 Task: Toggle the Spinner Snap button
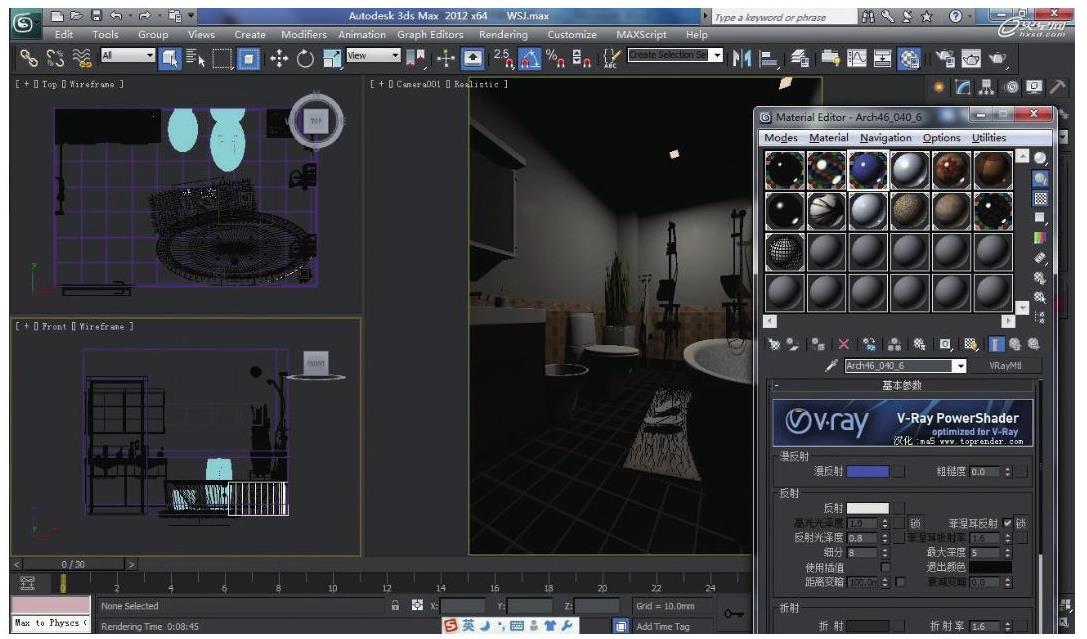click(581, 59)
